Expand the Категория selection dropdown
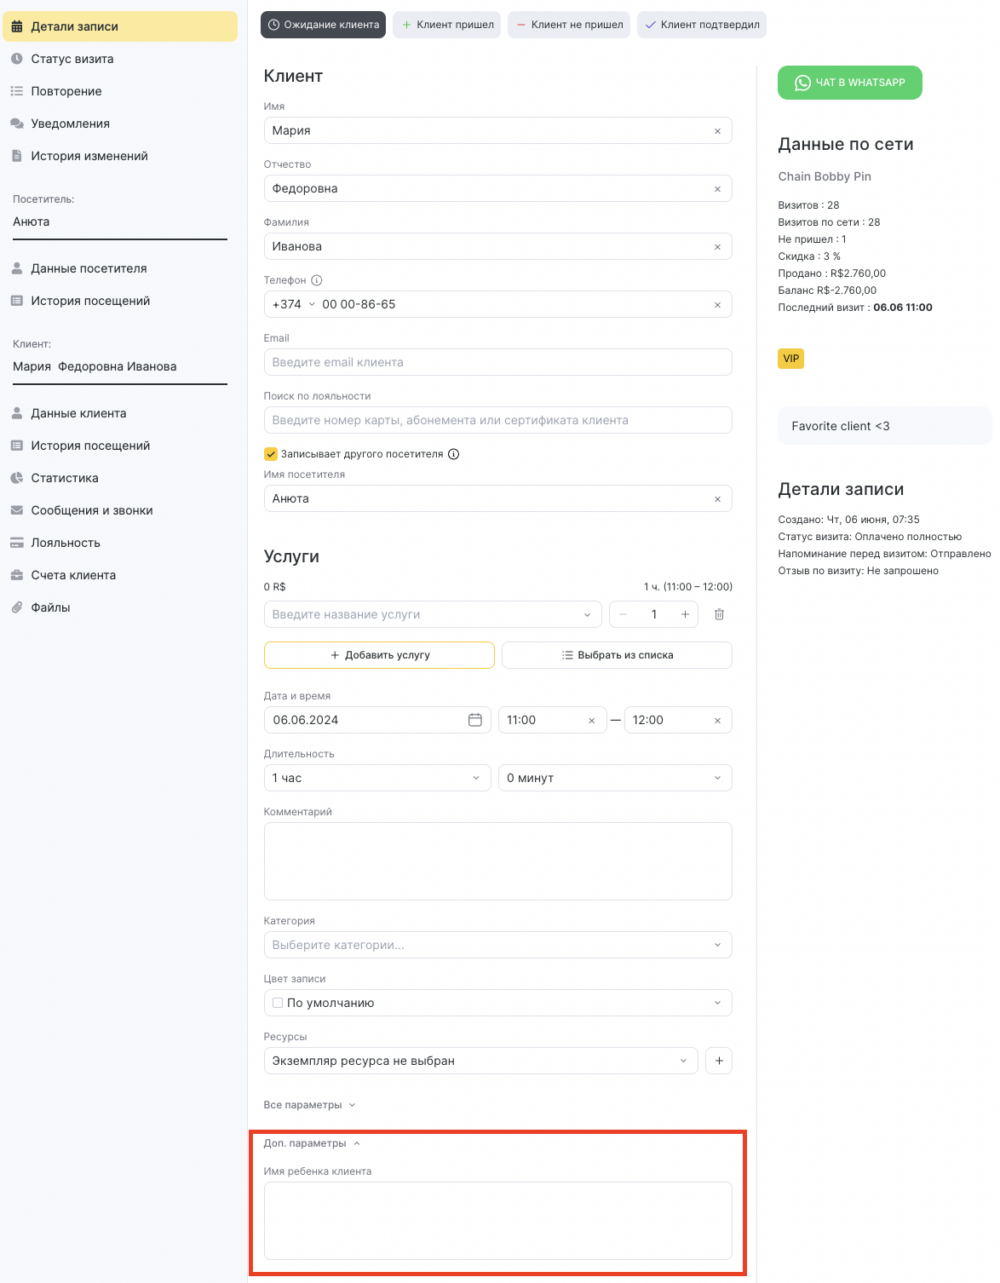The image size is (1000, 1283). click(x=498, y=945)
